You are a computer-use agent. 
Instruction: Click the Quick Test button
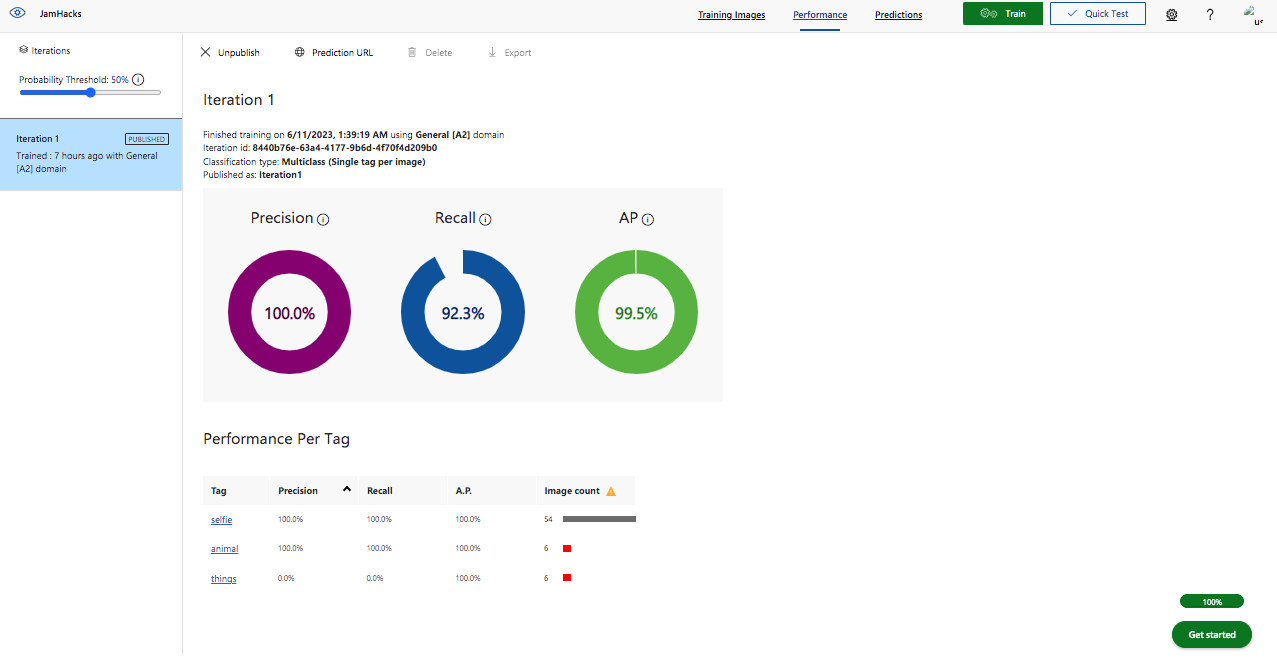pyautogui.click(x=1098, y=14)
